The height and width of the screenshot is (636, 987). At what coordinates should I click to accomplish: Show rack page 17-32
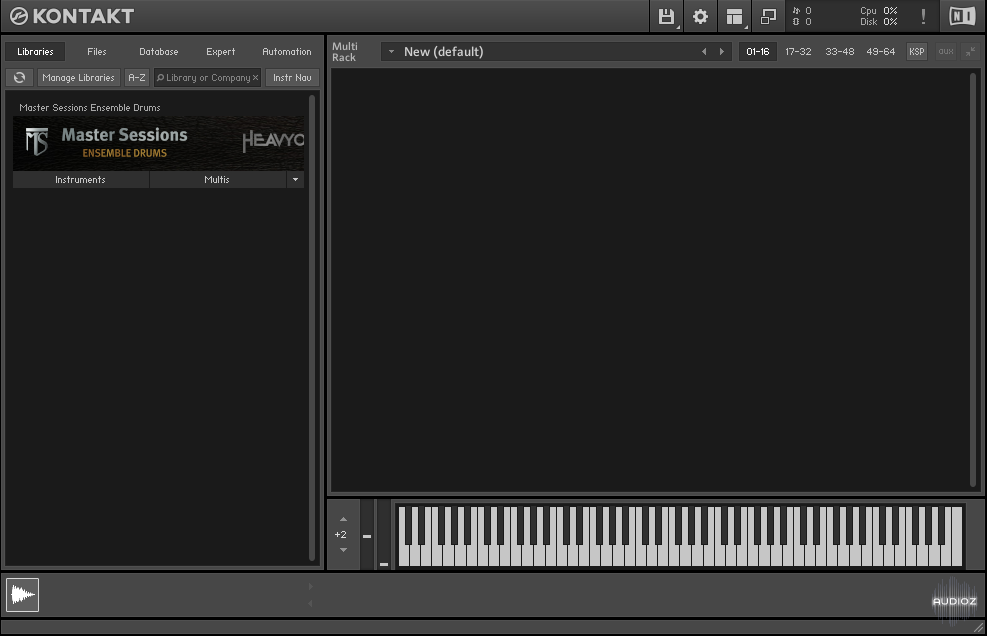click(798, 52)
